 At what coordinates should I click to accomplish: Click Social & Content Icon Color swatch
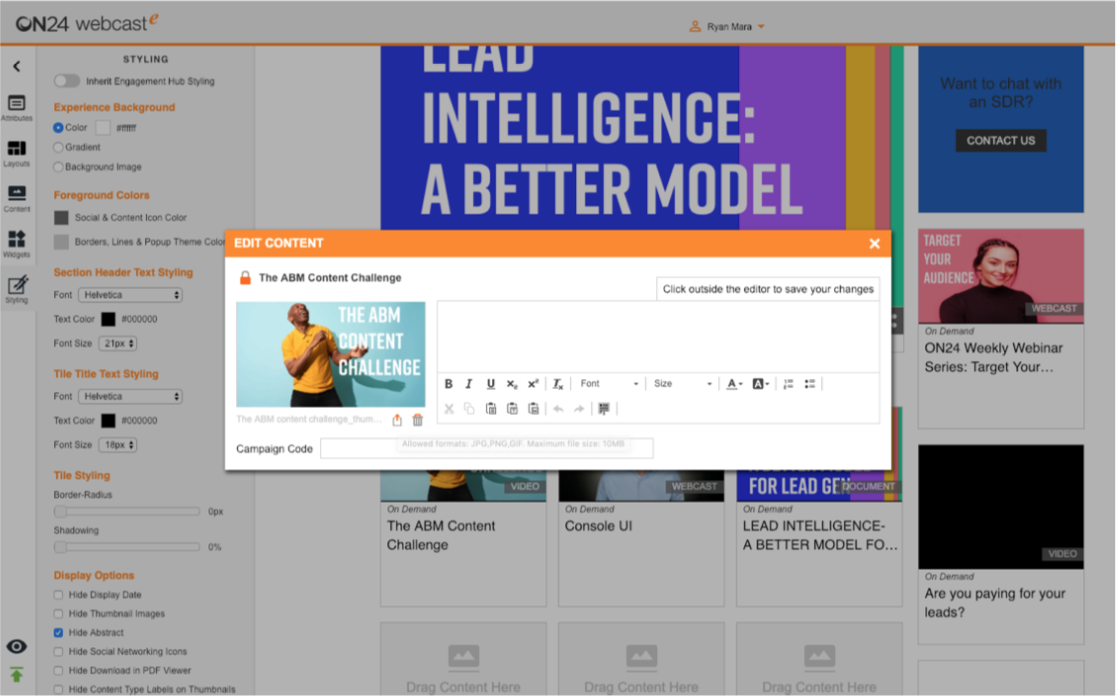coord(62,218)
